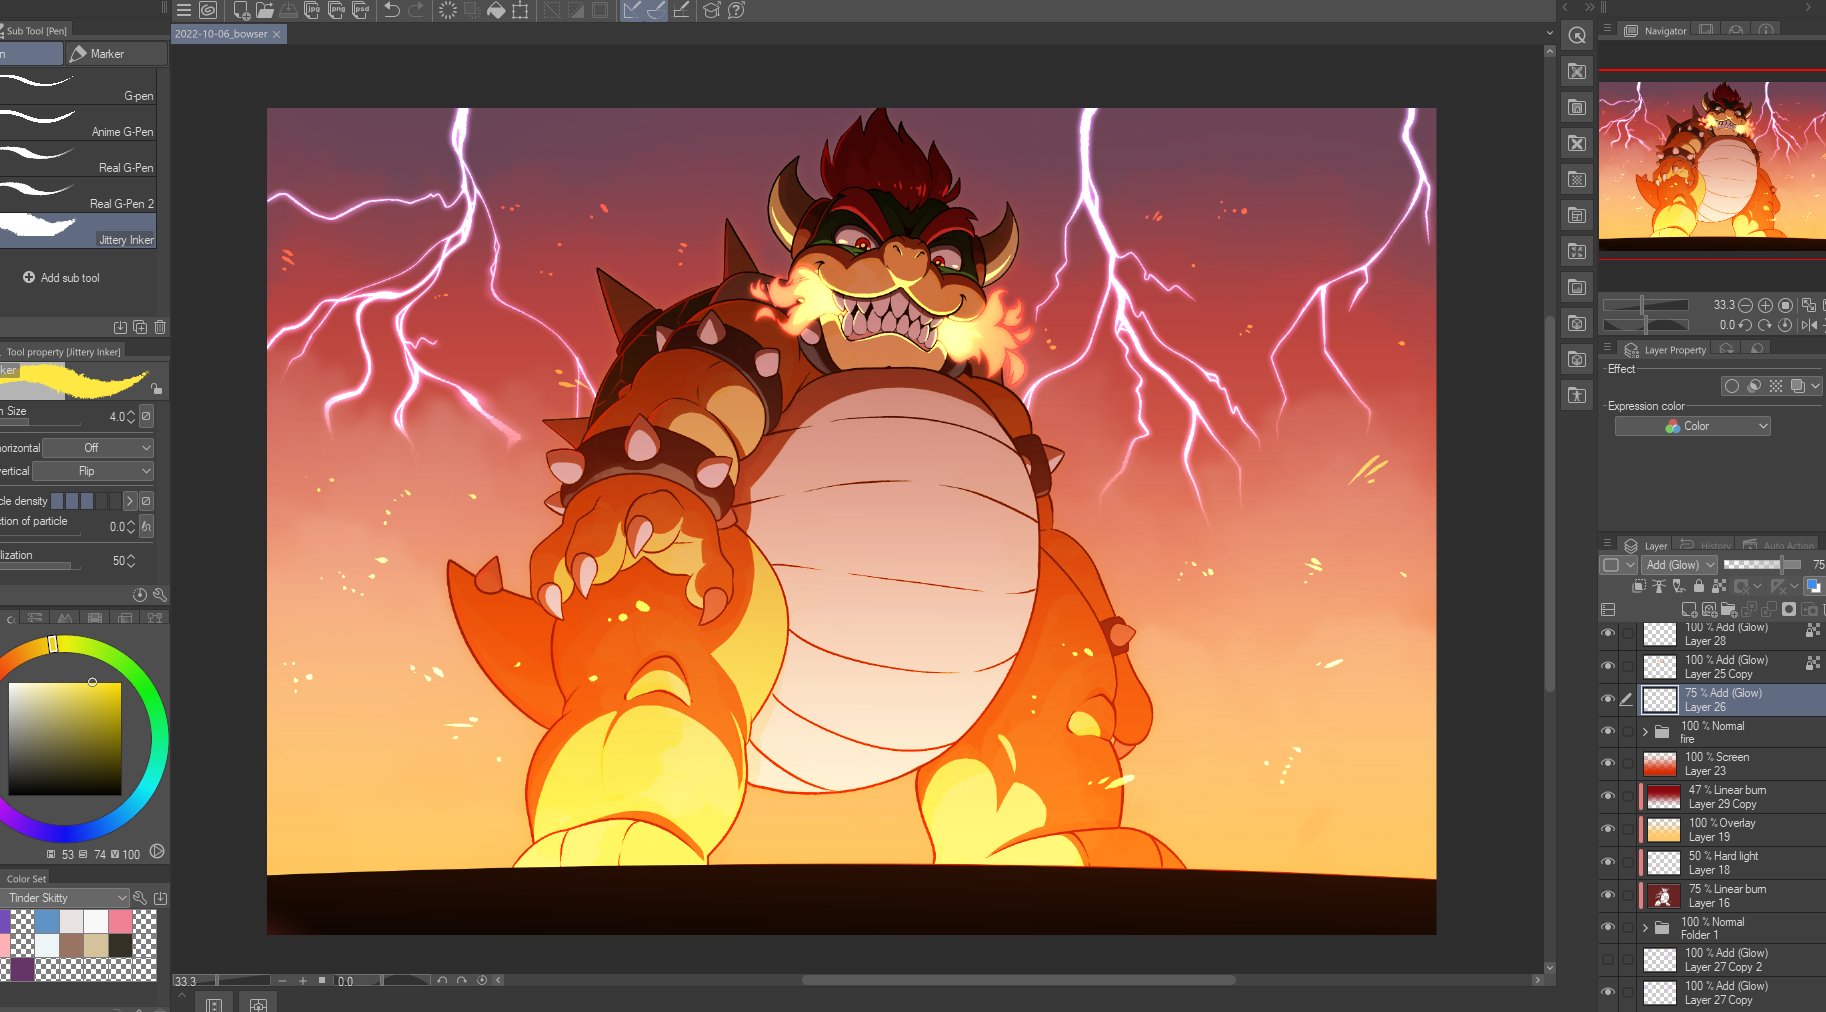Image resolution: width=1826 pixels, height=1012 pixels.
Task: Hide Layer 28 with its eye
Action: pos(1608,634)
